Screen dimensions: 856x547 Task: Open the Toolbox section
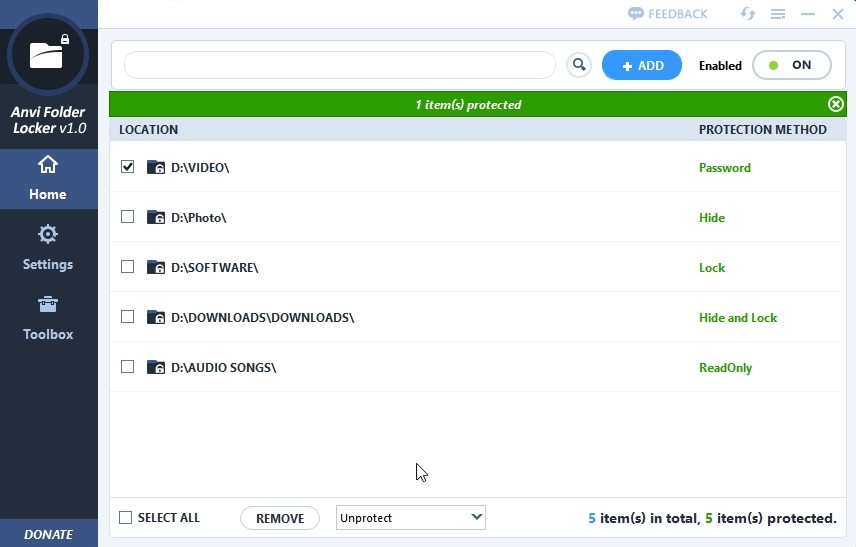coord(48,318)
